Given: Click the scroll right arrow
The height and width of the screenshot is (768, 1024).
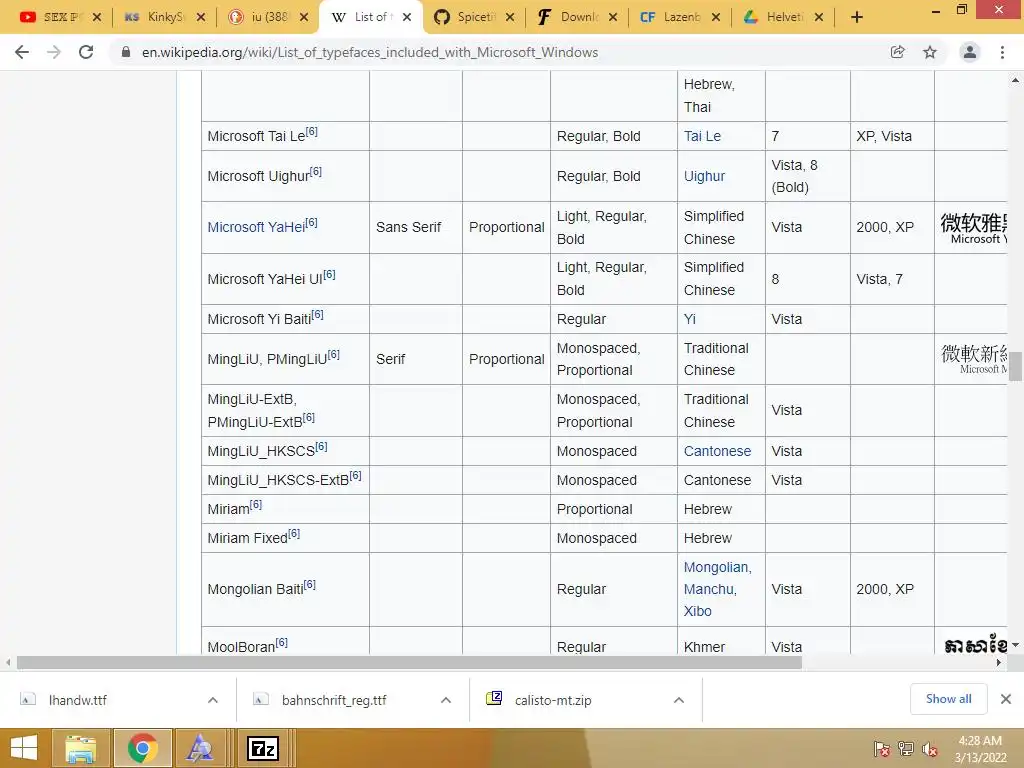Looking at the screenshot, I should point(999,663).
